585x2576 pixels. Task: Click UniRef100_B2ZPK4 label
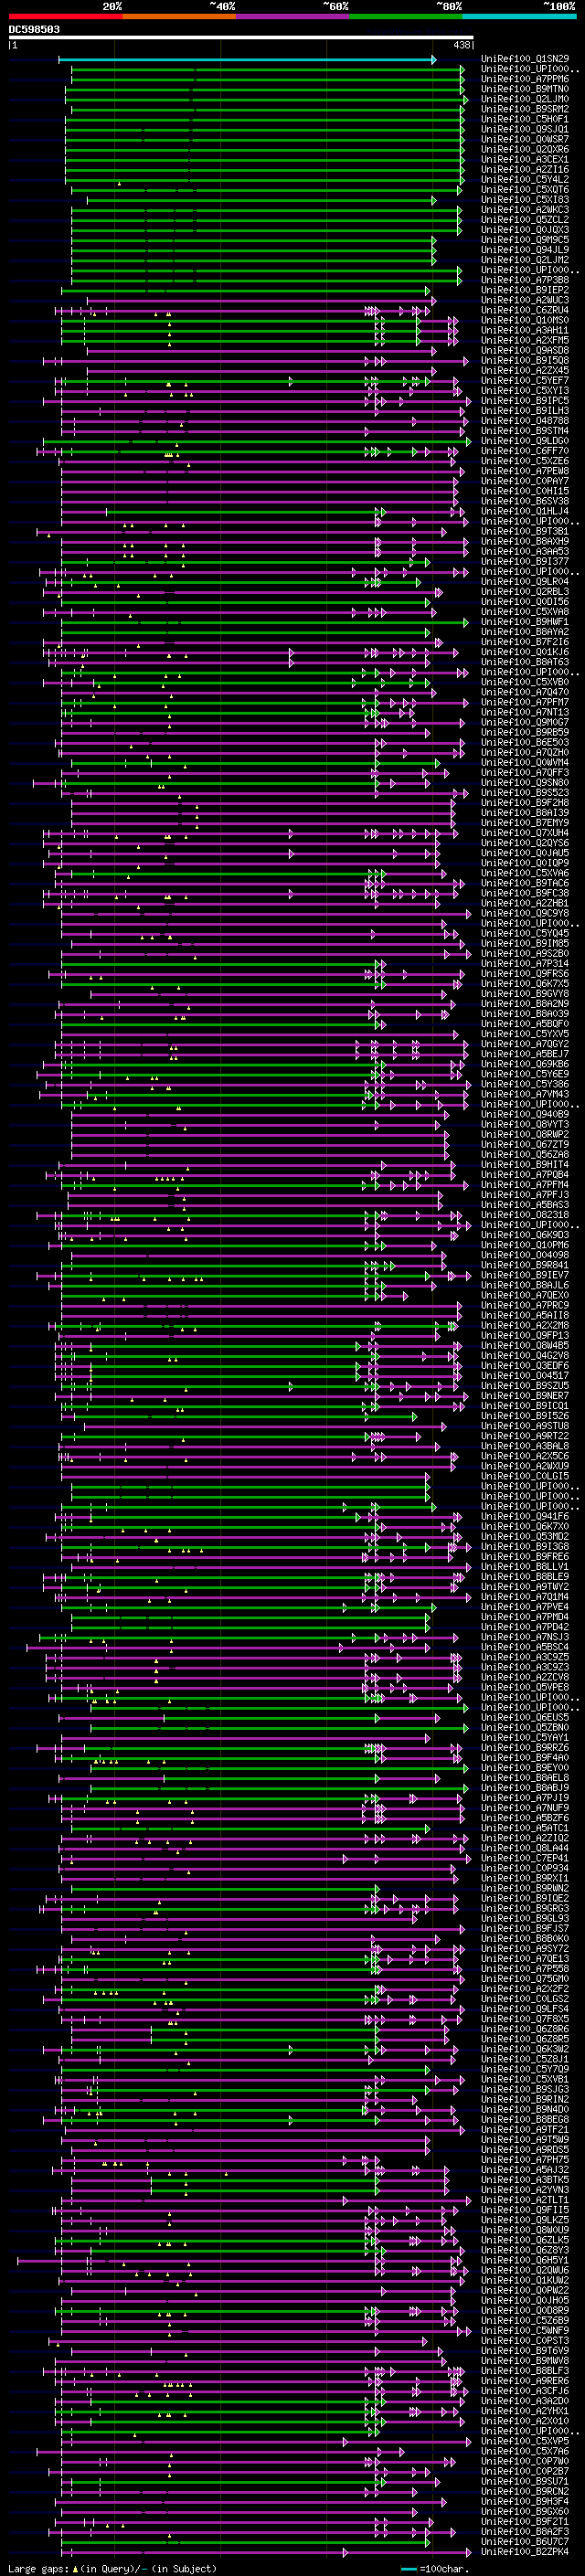pyautogui.click(x=525, y=2551)
